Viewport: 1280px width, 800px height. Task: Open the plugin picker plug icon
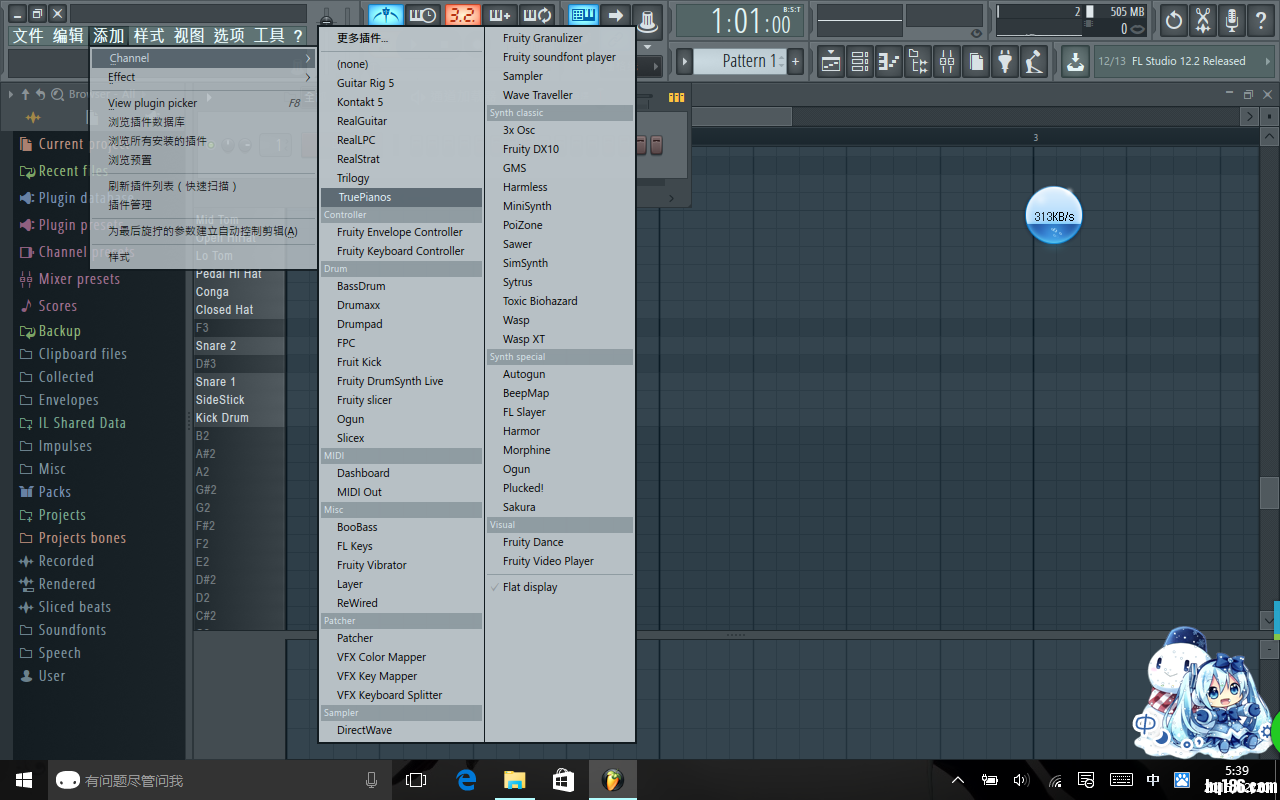[1005, 62]
